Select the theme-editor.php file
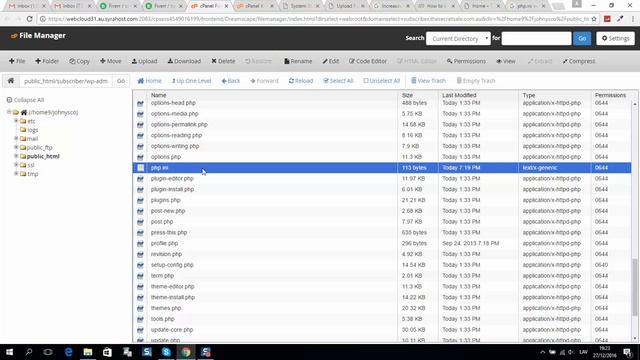Viewport: 640px width, 360px height. click(x=173, y=287)
